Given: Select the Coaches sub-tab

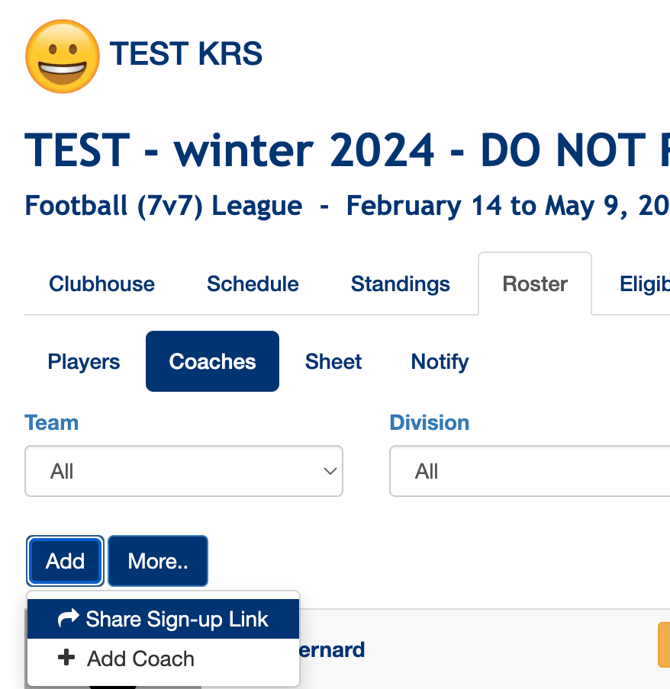Looking at the screenshot, I should coord(212,362).
